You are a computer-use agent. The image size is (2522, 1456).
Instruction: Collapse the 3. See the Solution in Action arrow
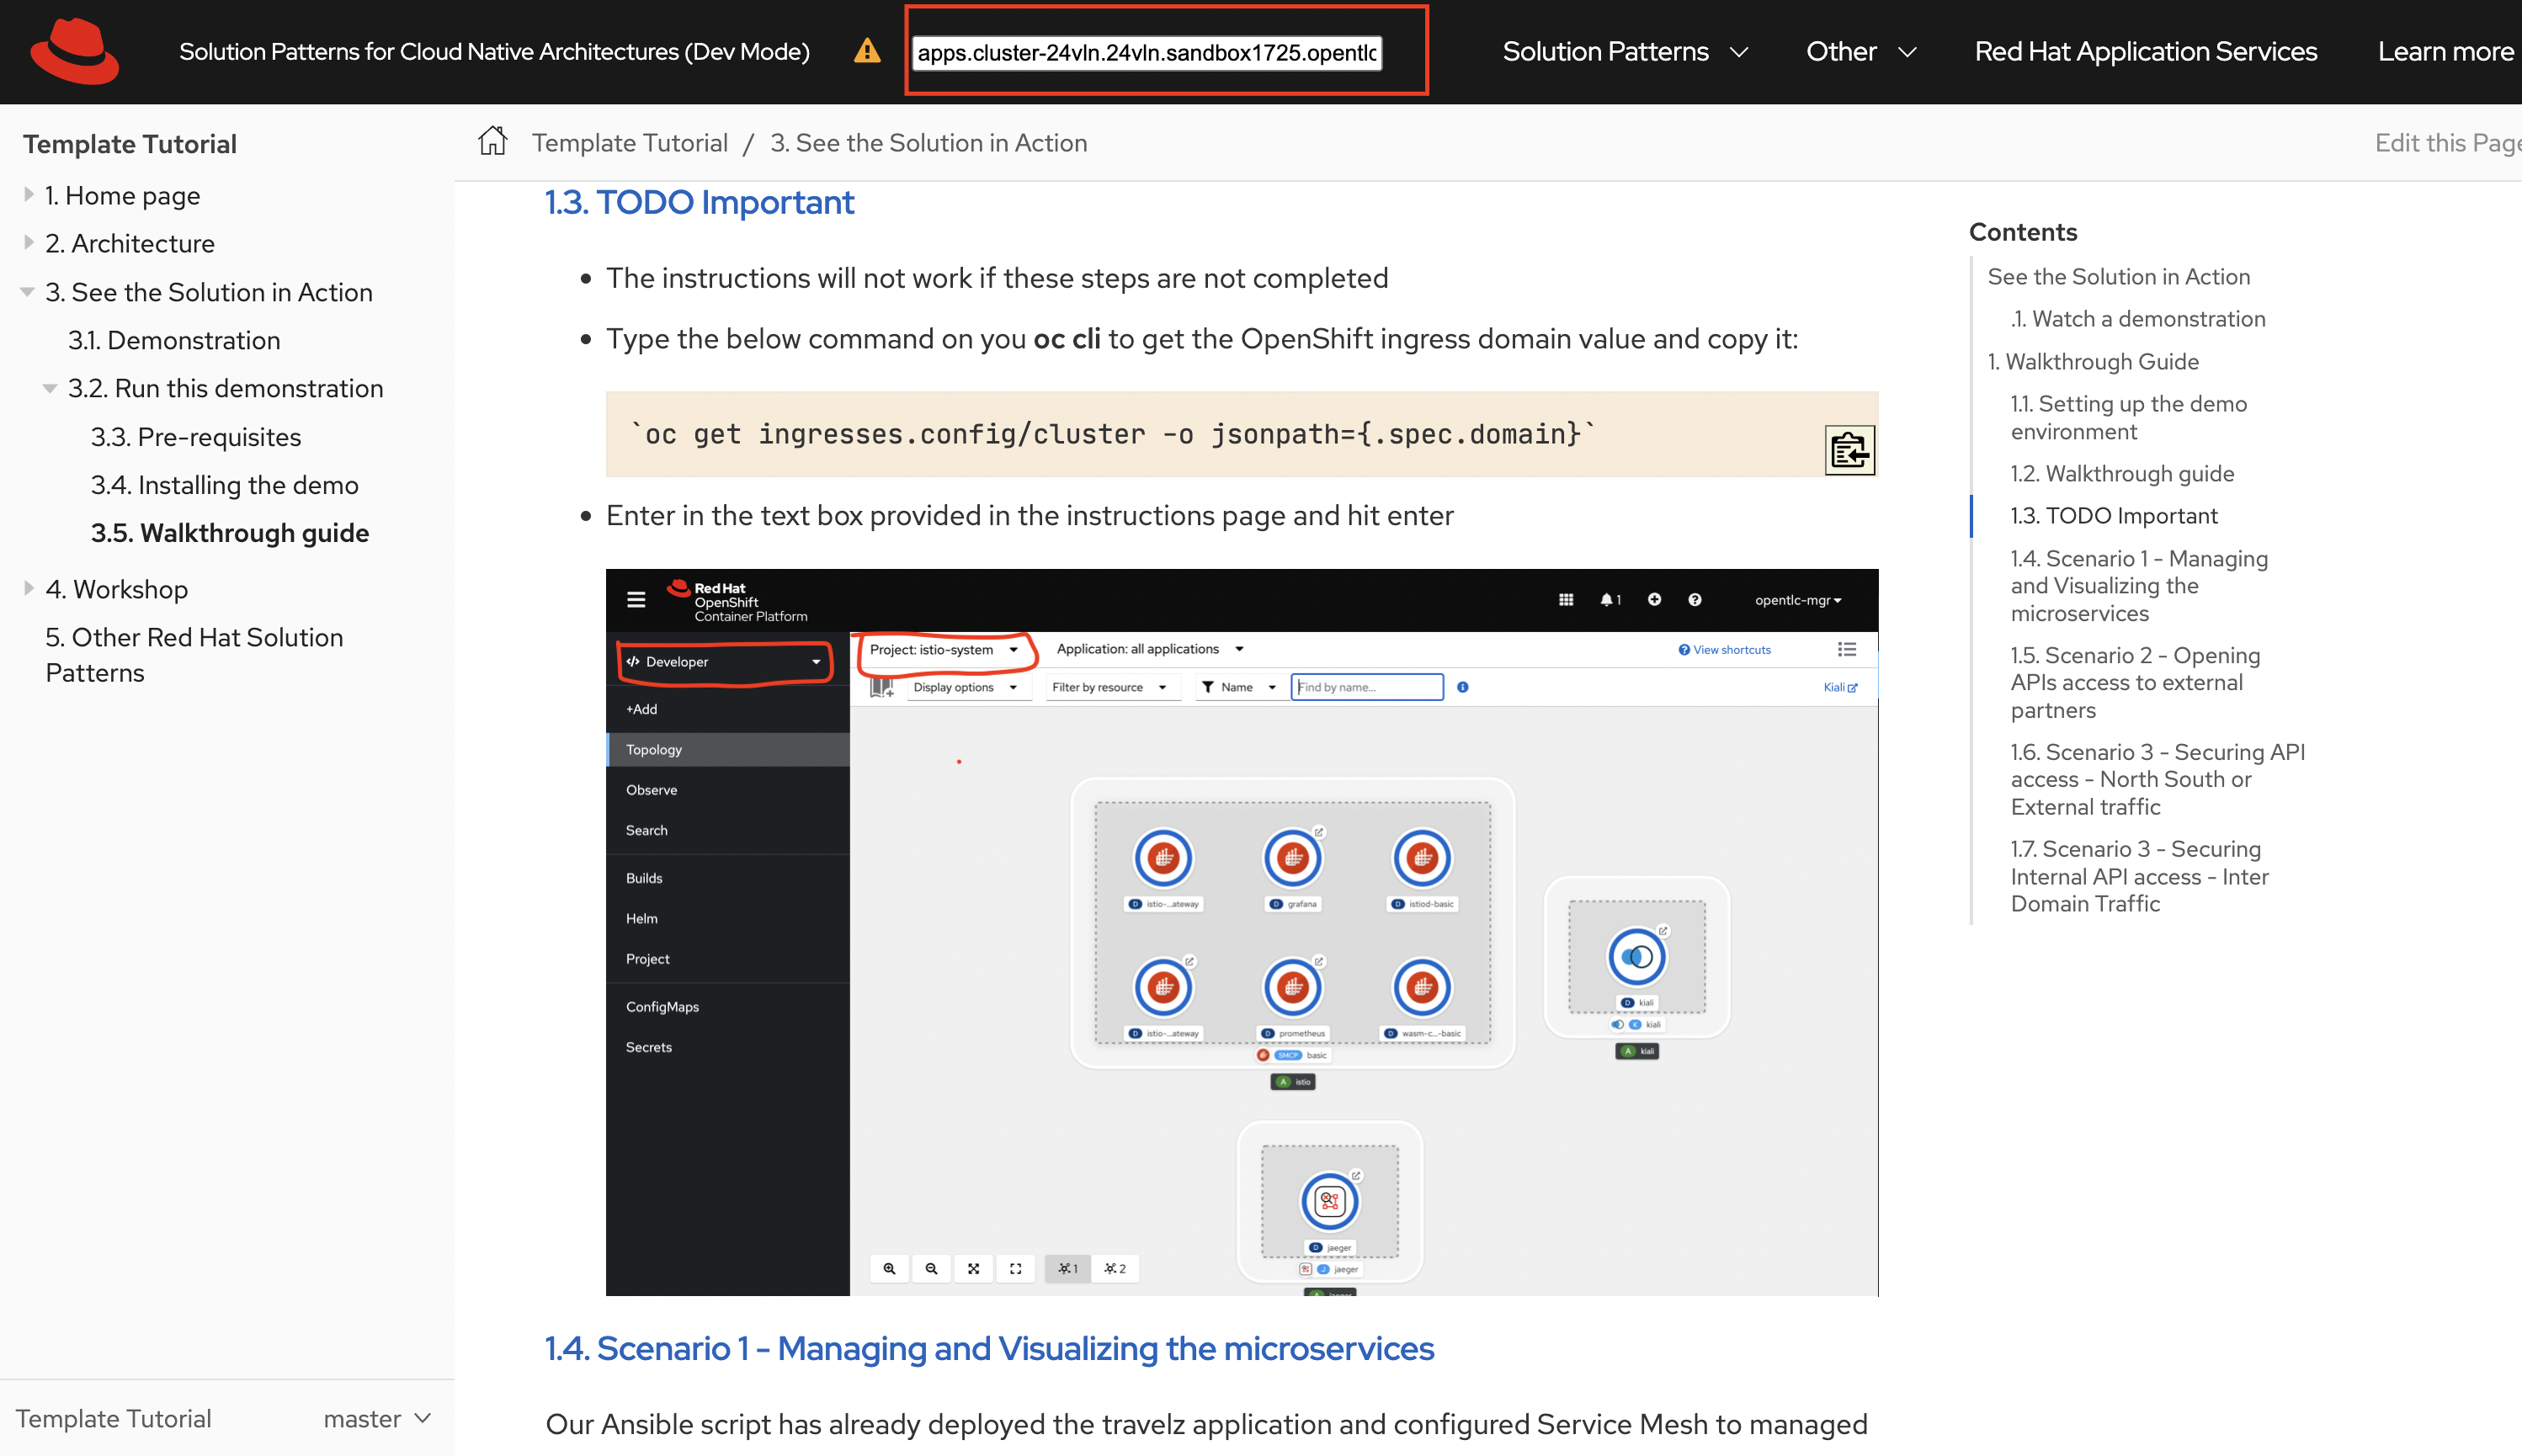27,292
